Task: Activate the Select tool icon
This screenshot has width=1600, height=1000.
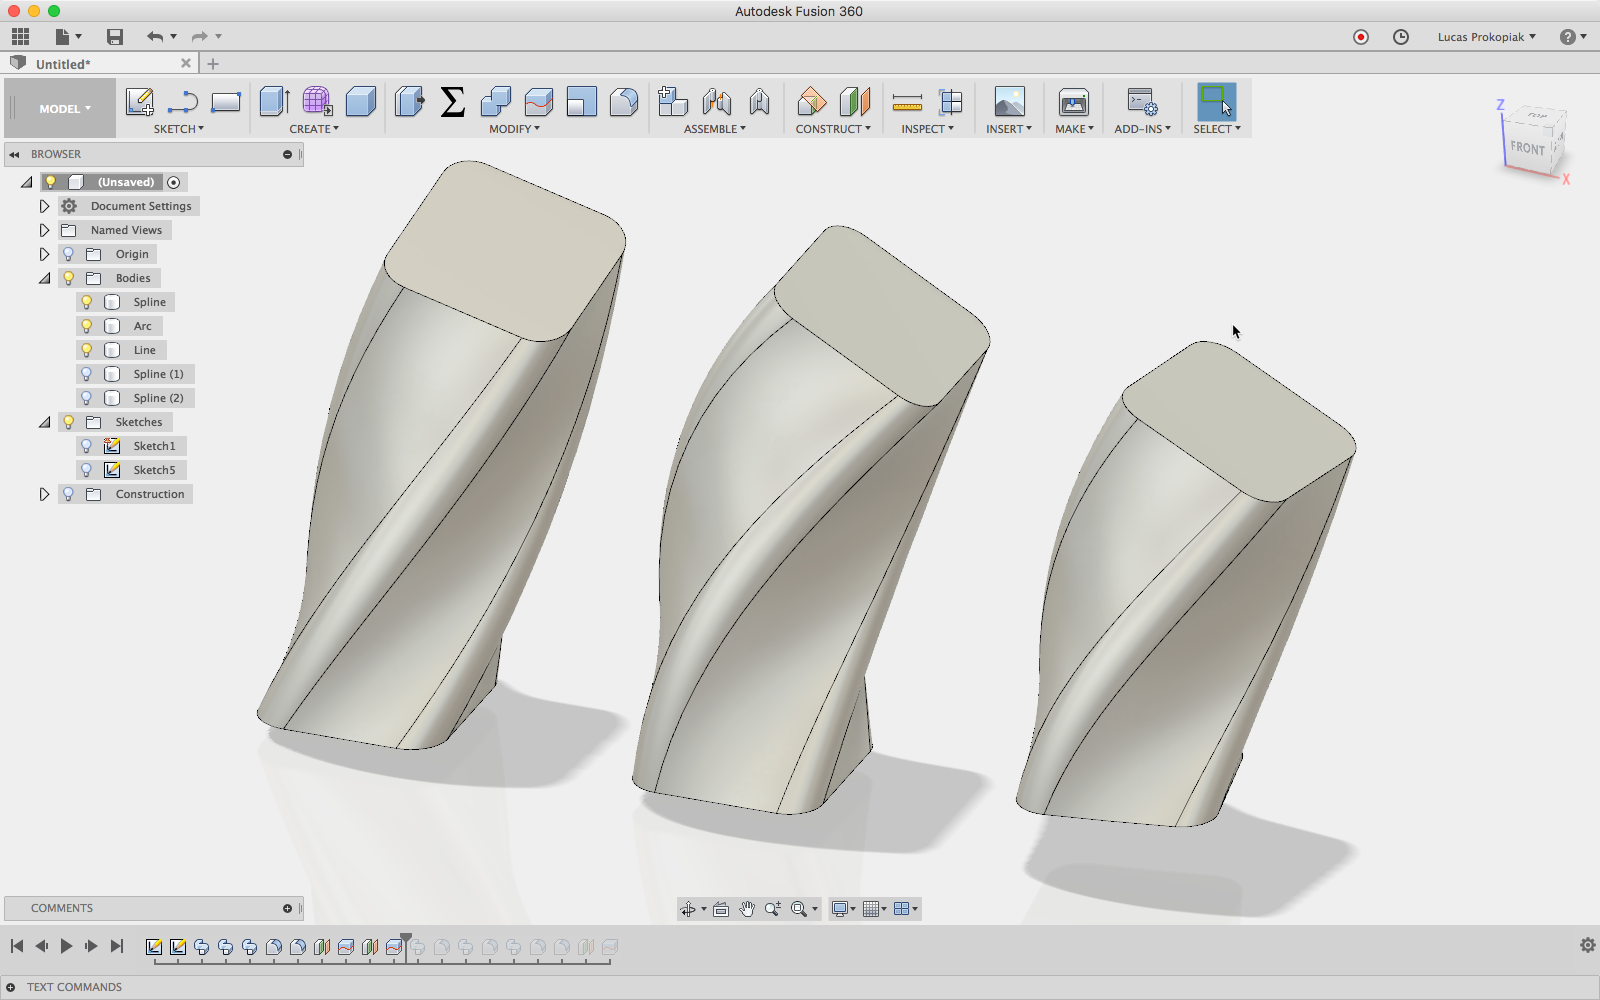Action: 1216,102
